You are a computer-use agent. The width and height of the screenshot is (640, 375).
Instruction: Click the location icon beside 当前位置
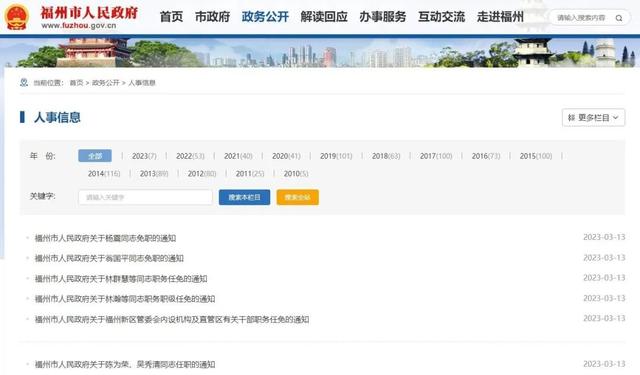[24, 83]
